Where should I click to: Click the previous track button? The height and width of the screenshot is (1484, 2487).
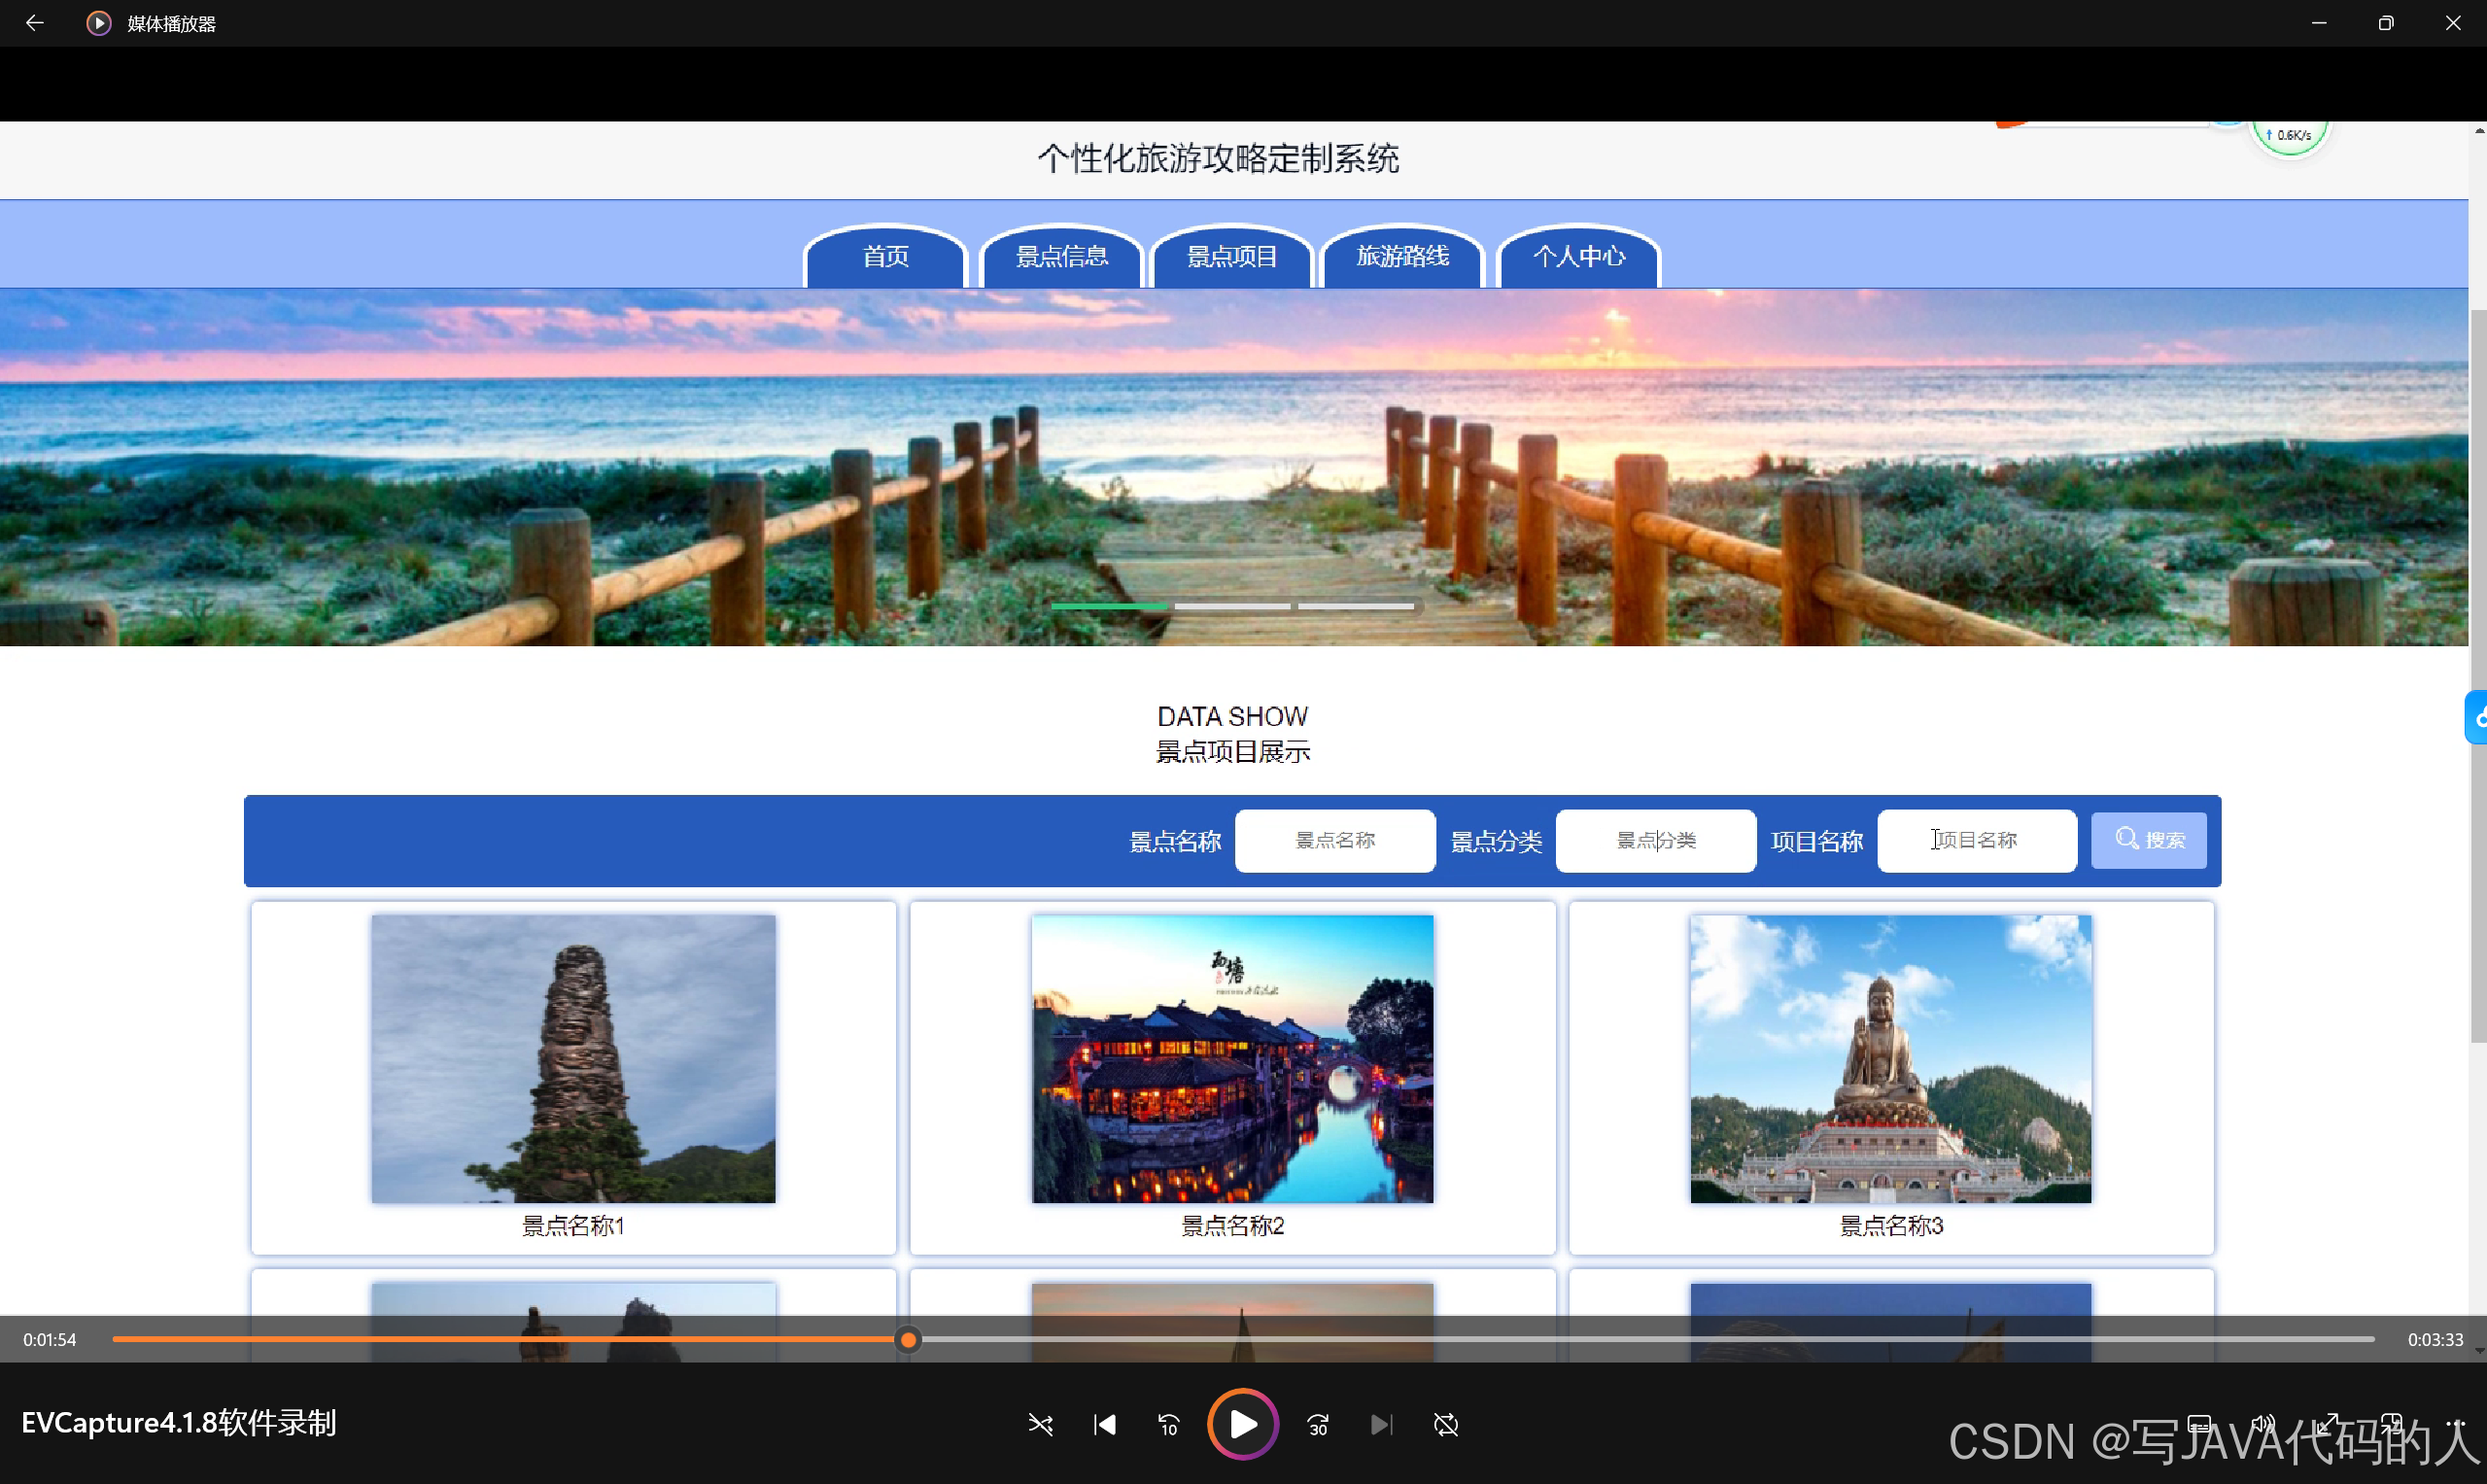(x=1104, y=1424)
